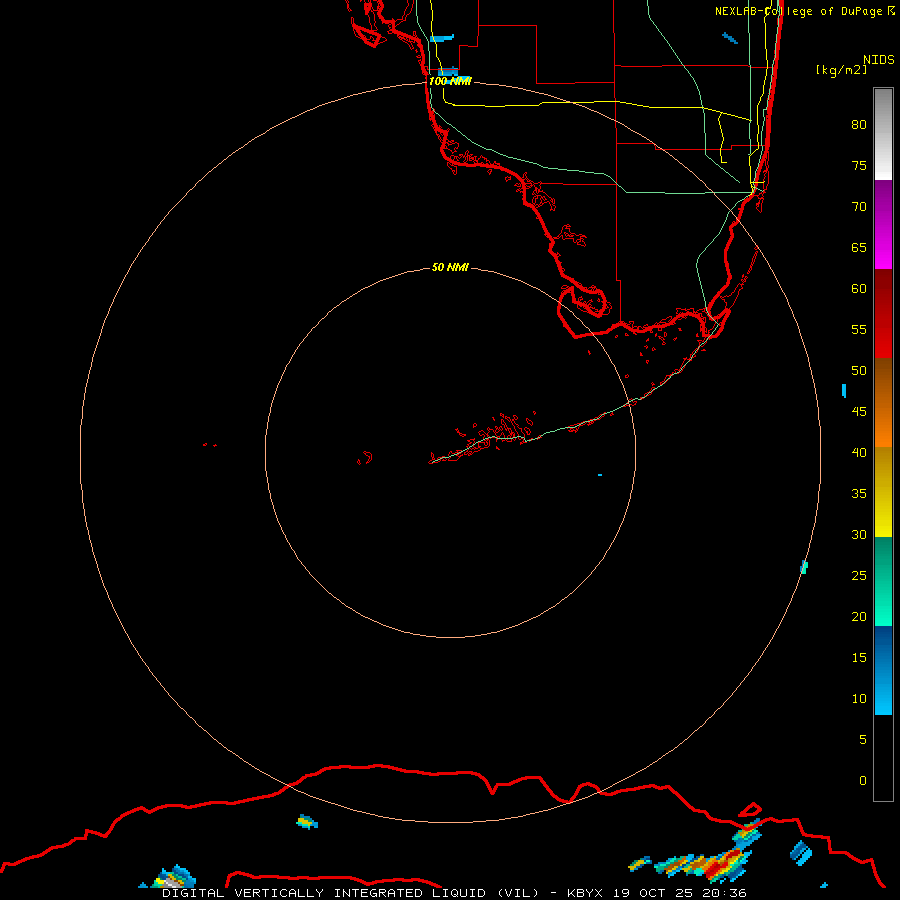The width and height of the screenshot is (900, 900).
Task: Click the scale value 50
Action: click(x=859, y=371)
